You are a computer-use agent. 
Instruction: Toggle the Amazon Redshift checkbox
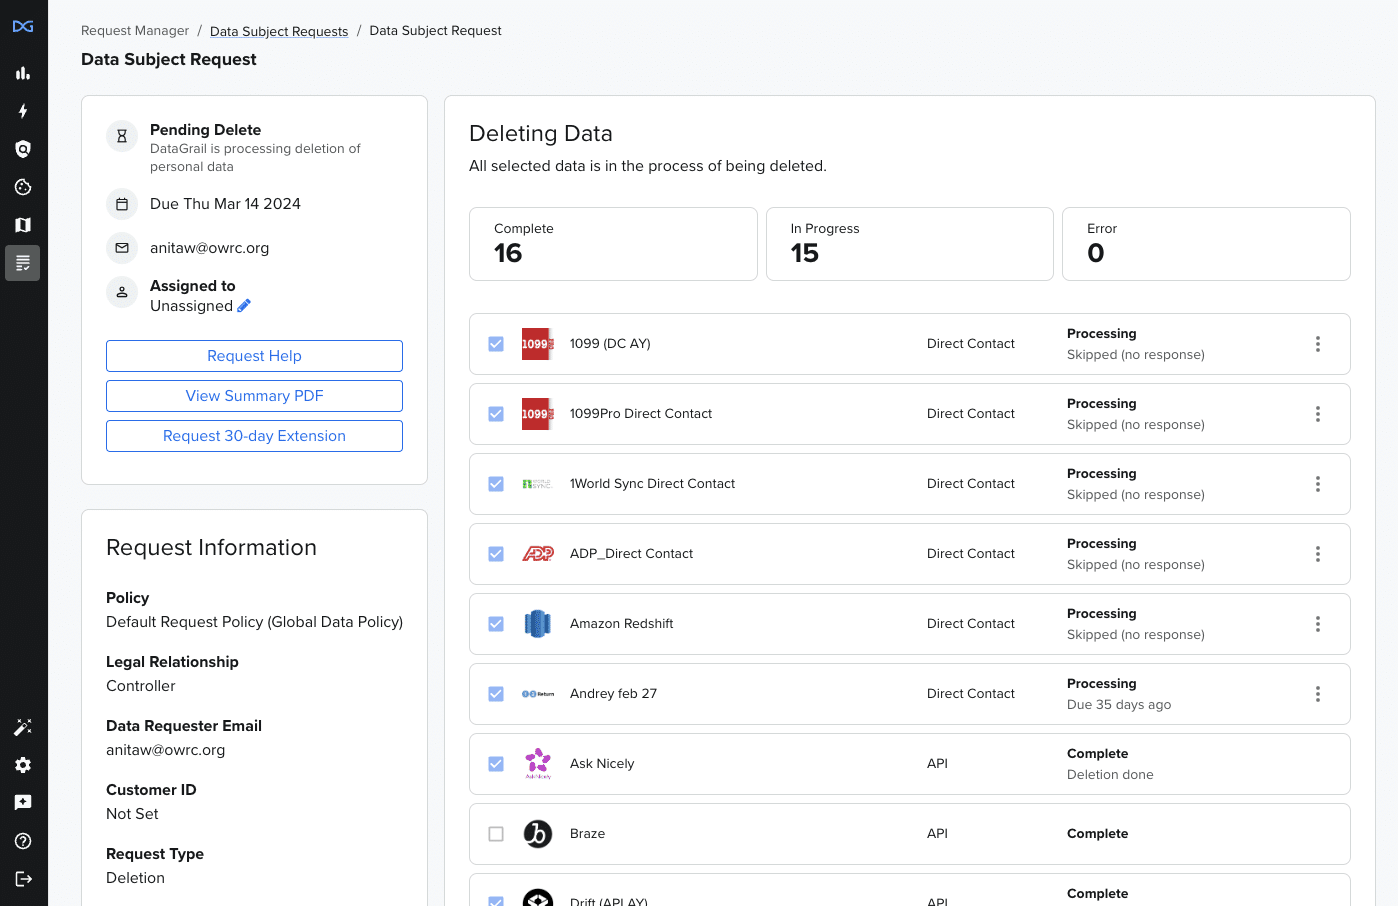496,624
